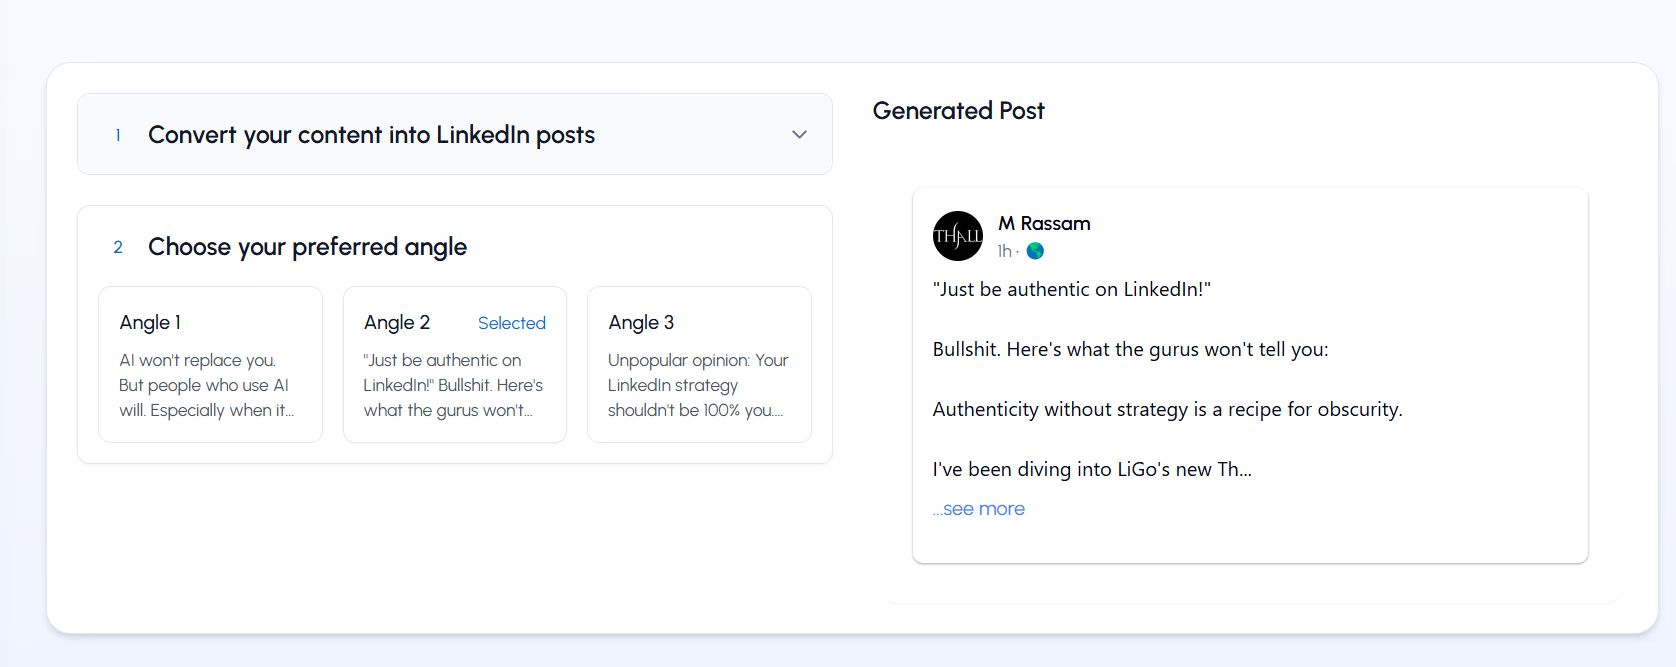Viewport: 1676px width, 667px height.
Task: Click the truncated "I've been diving" line
Action: 1091,469
